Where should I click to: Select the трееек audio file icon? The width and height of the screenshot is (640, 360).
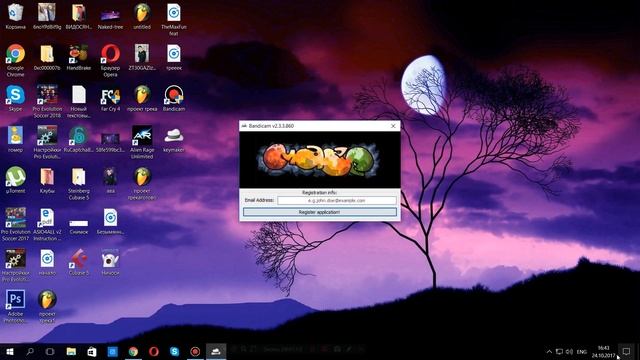pyautogui.click(x=174, y=58)
